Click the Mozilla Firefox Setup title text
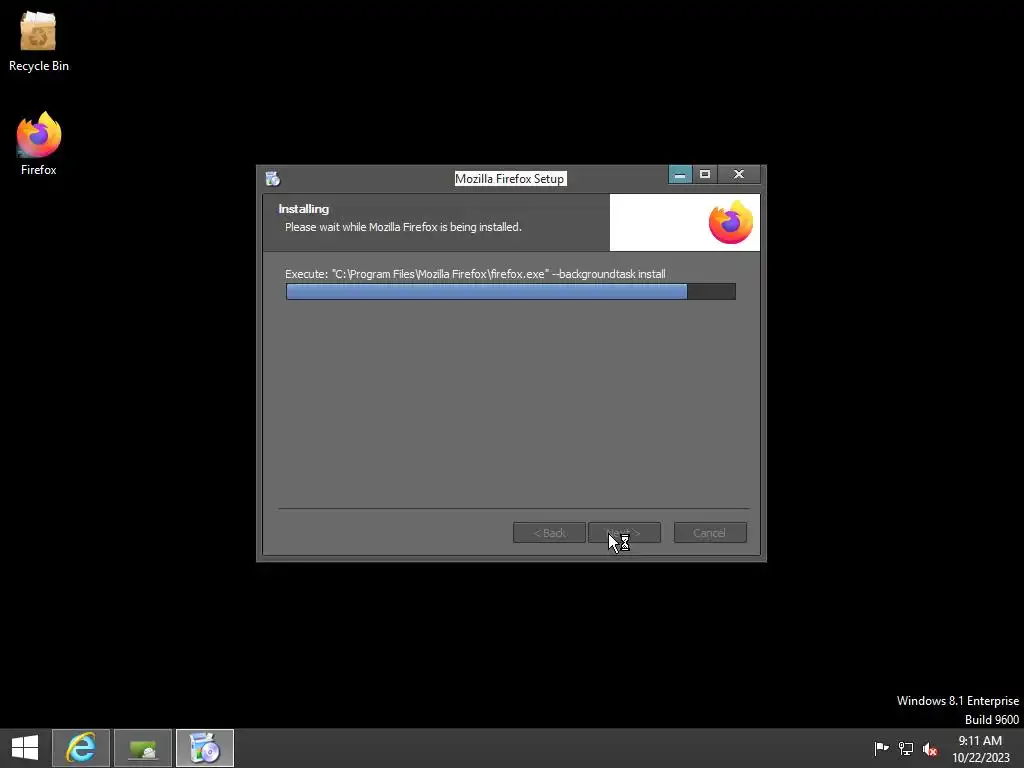Viewport: 1024px width, 768px height. coord(510,179)
